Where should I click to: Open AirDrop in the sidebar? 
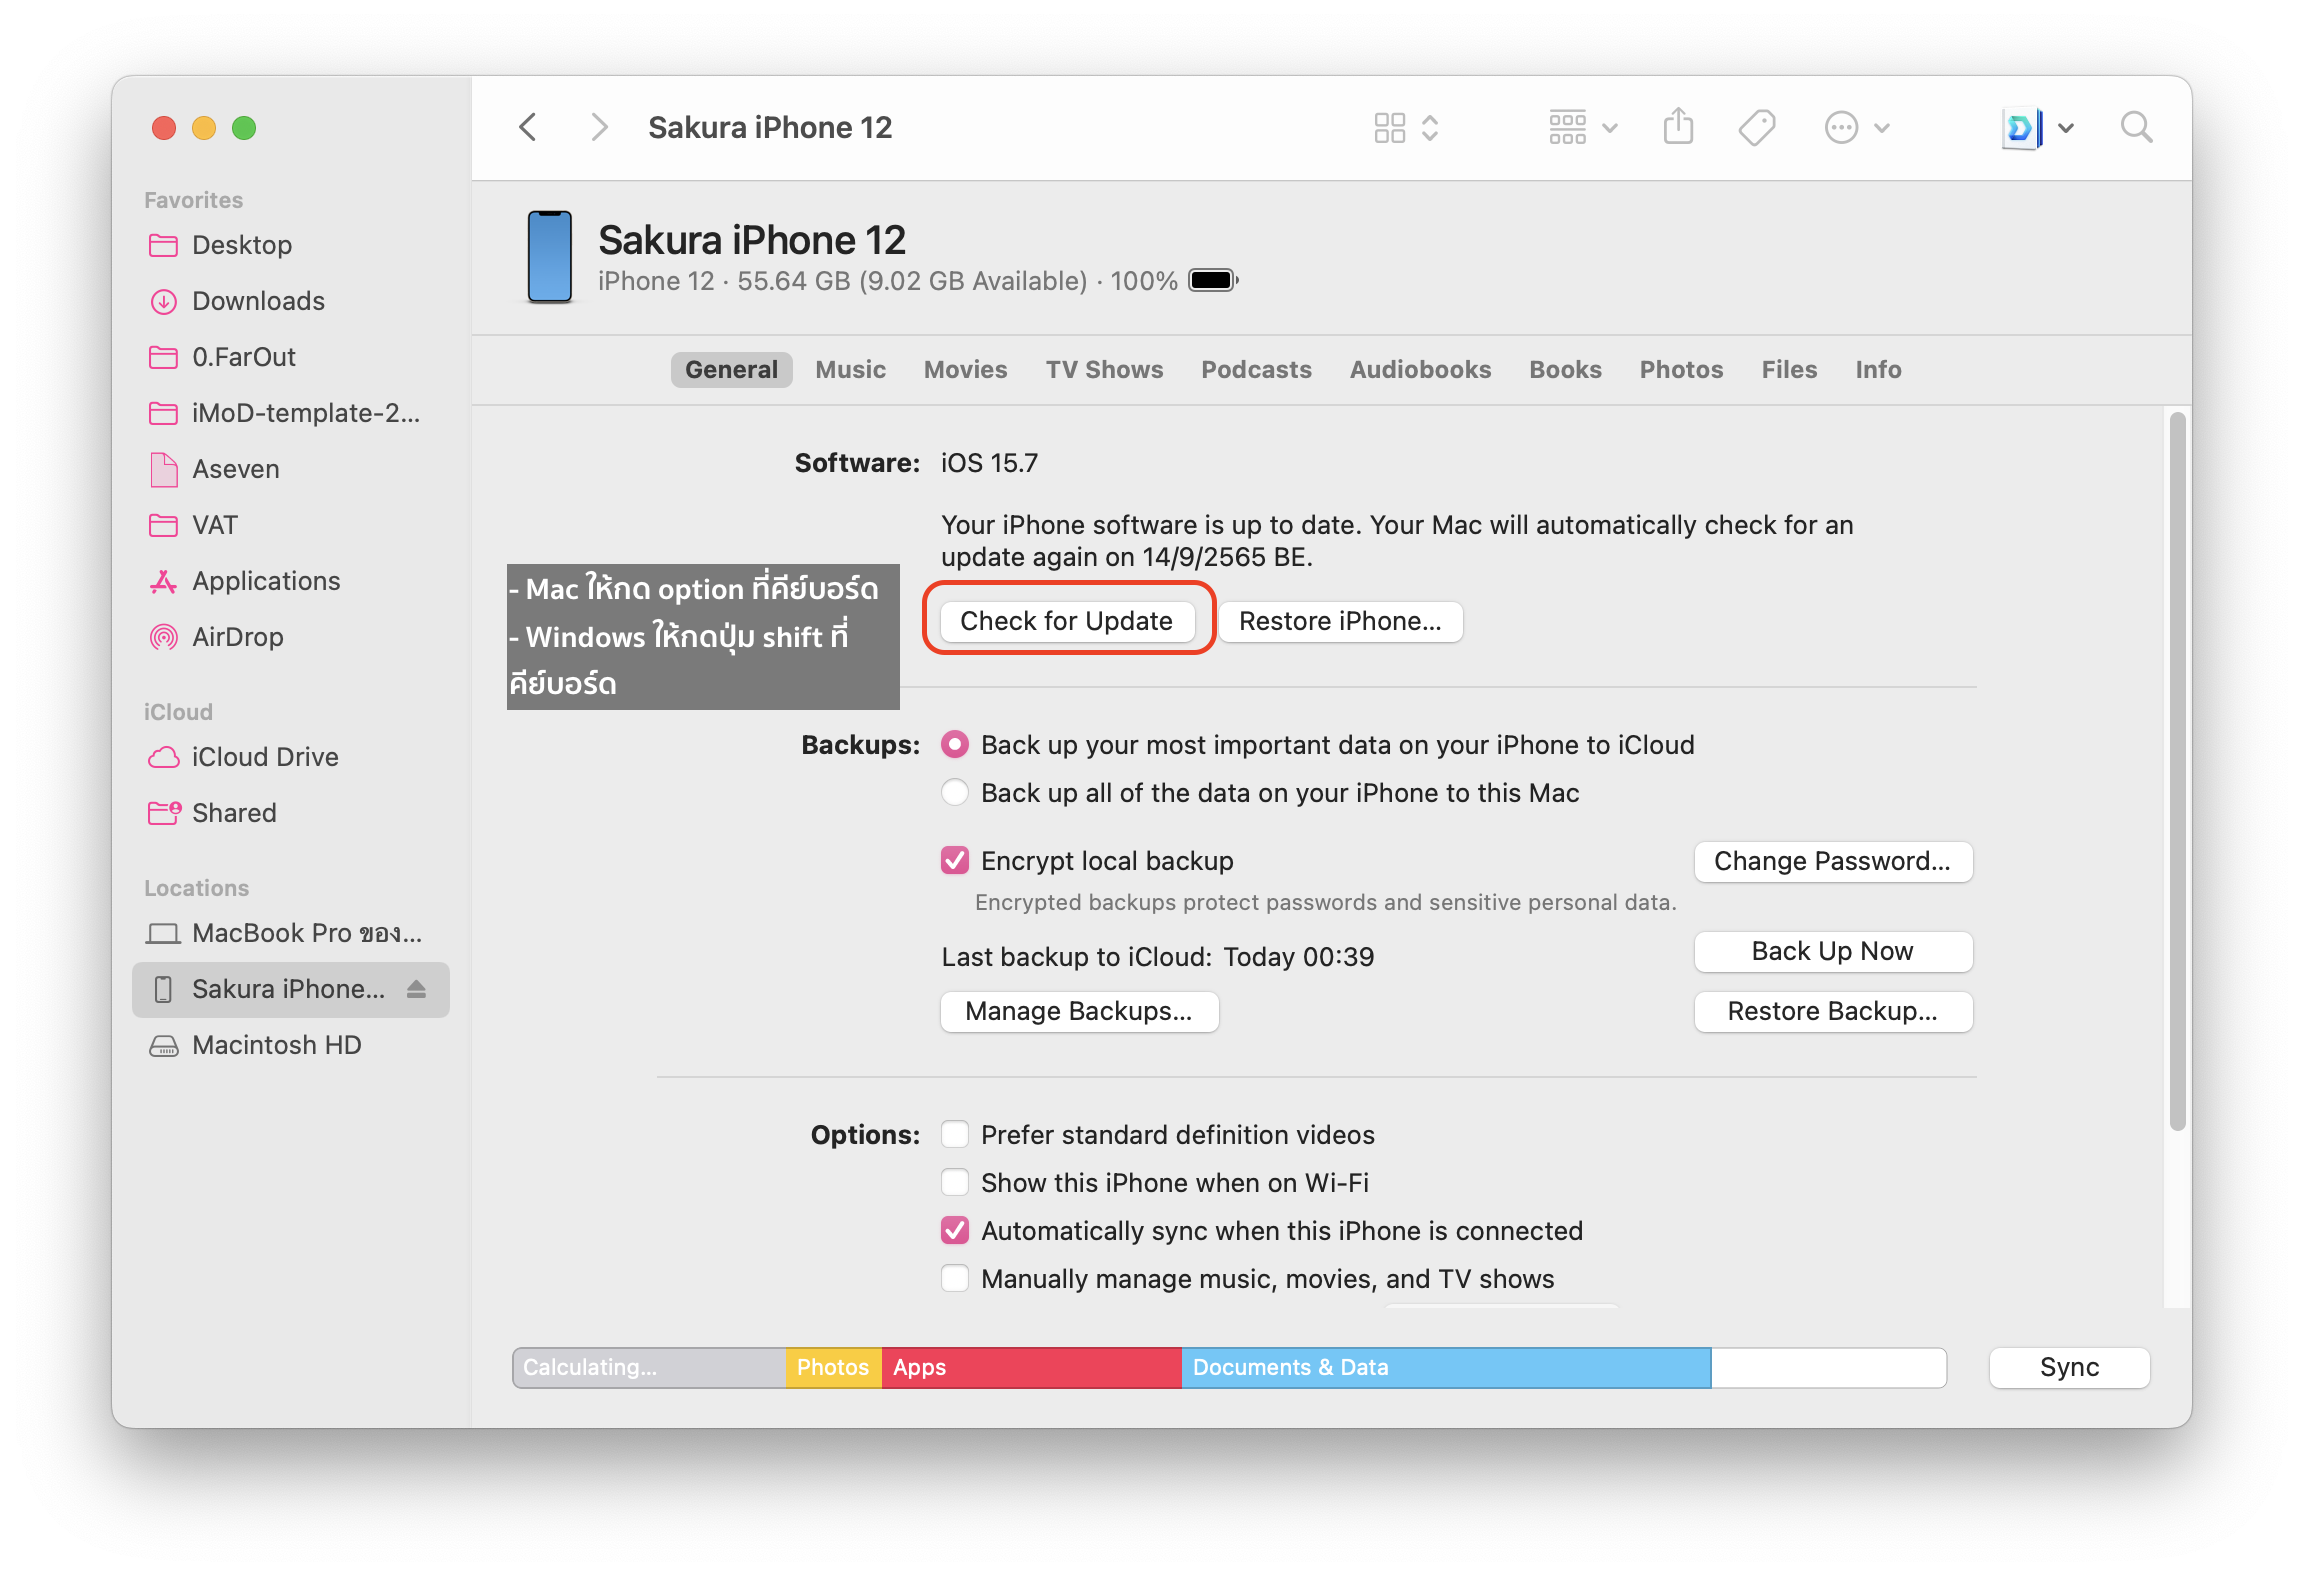(237, 637)
